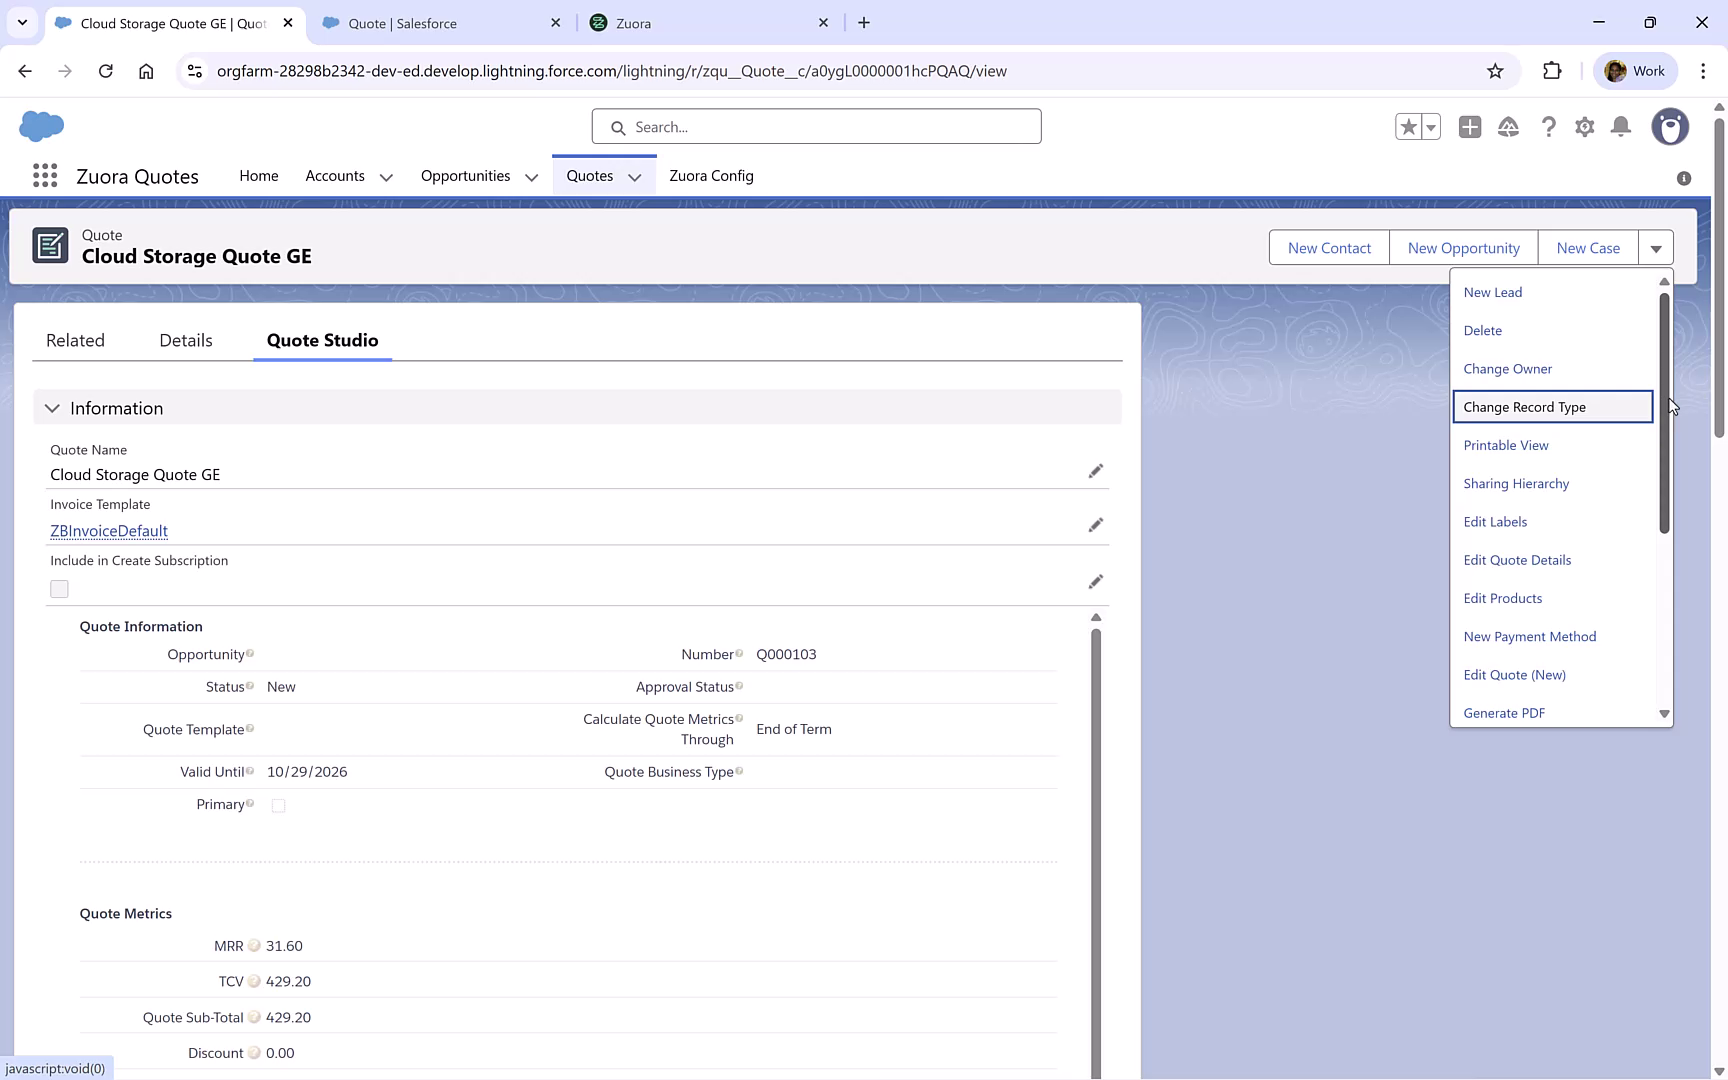1728x1080 pixels.
Task: Open the Quotes tab dropdown chevron
Action: pyautogui.click(x=635, y=176)
